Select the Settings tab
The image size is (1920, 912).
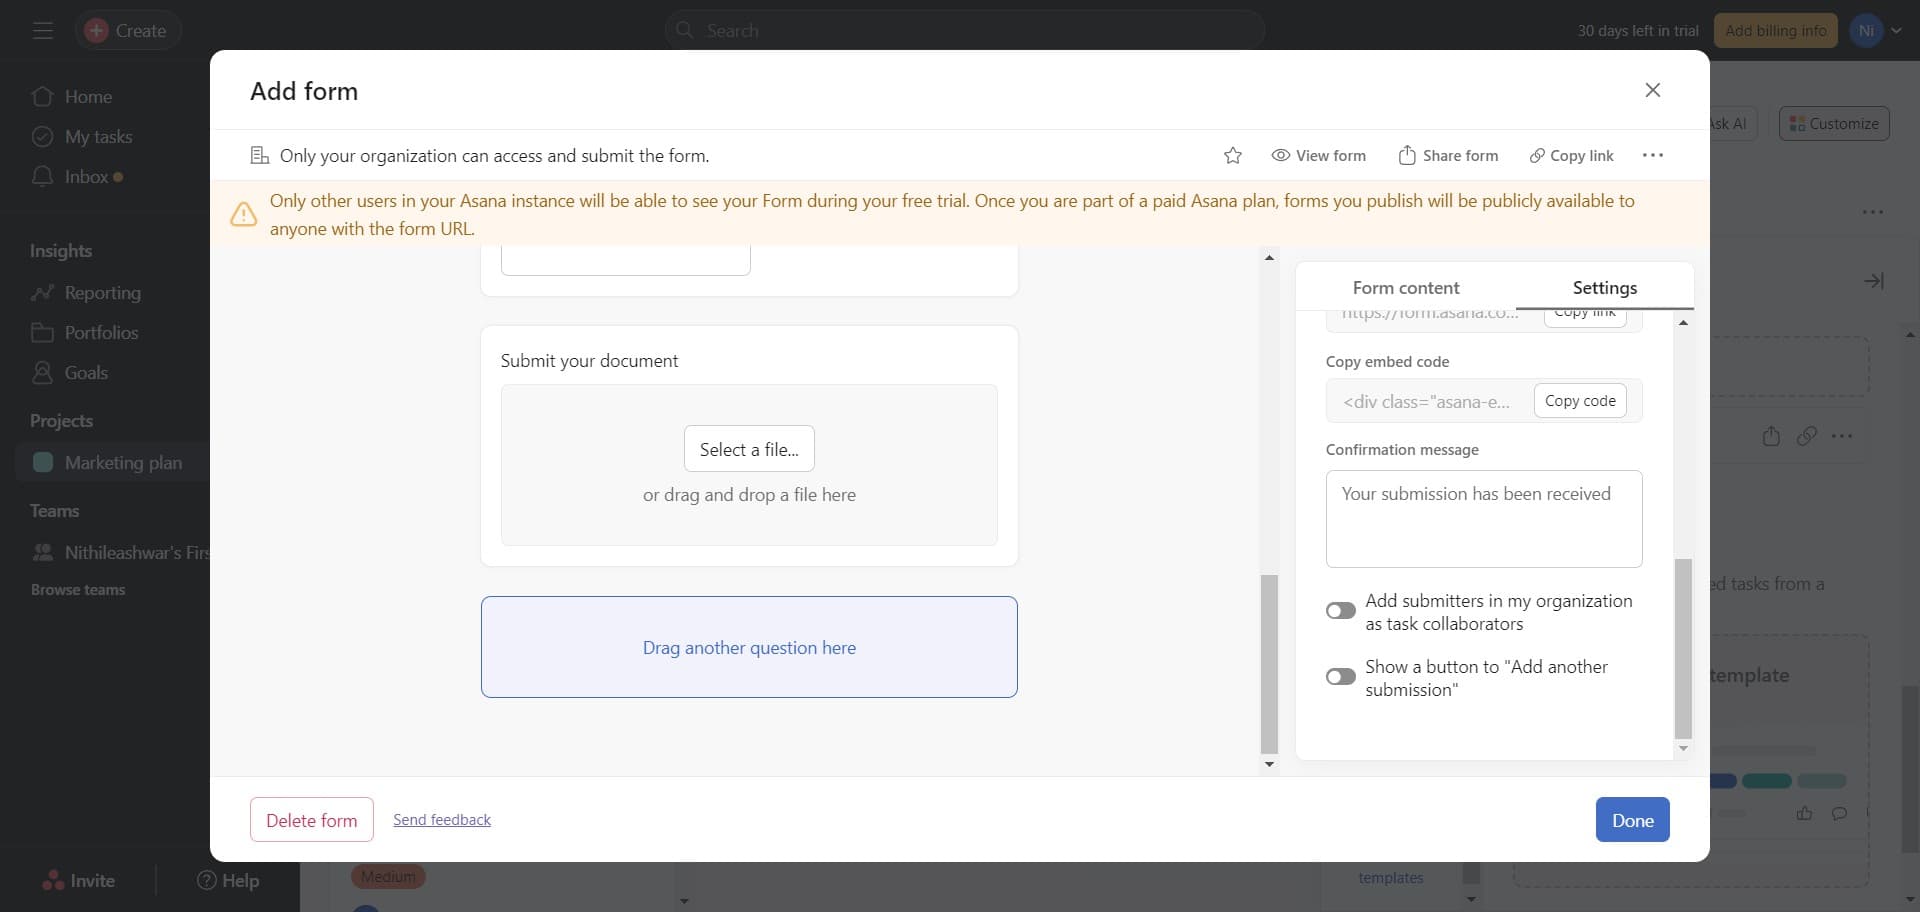coord(1604,288)
